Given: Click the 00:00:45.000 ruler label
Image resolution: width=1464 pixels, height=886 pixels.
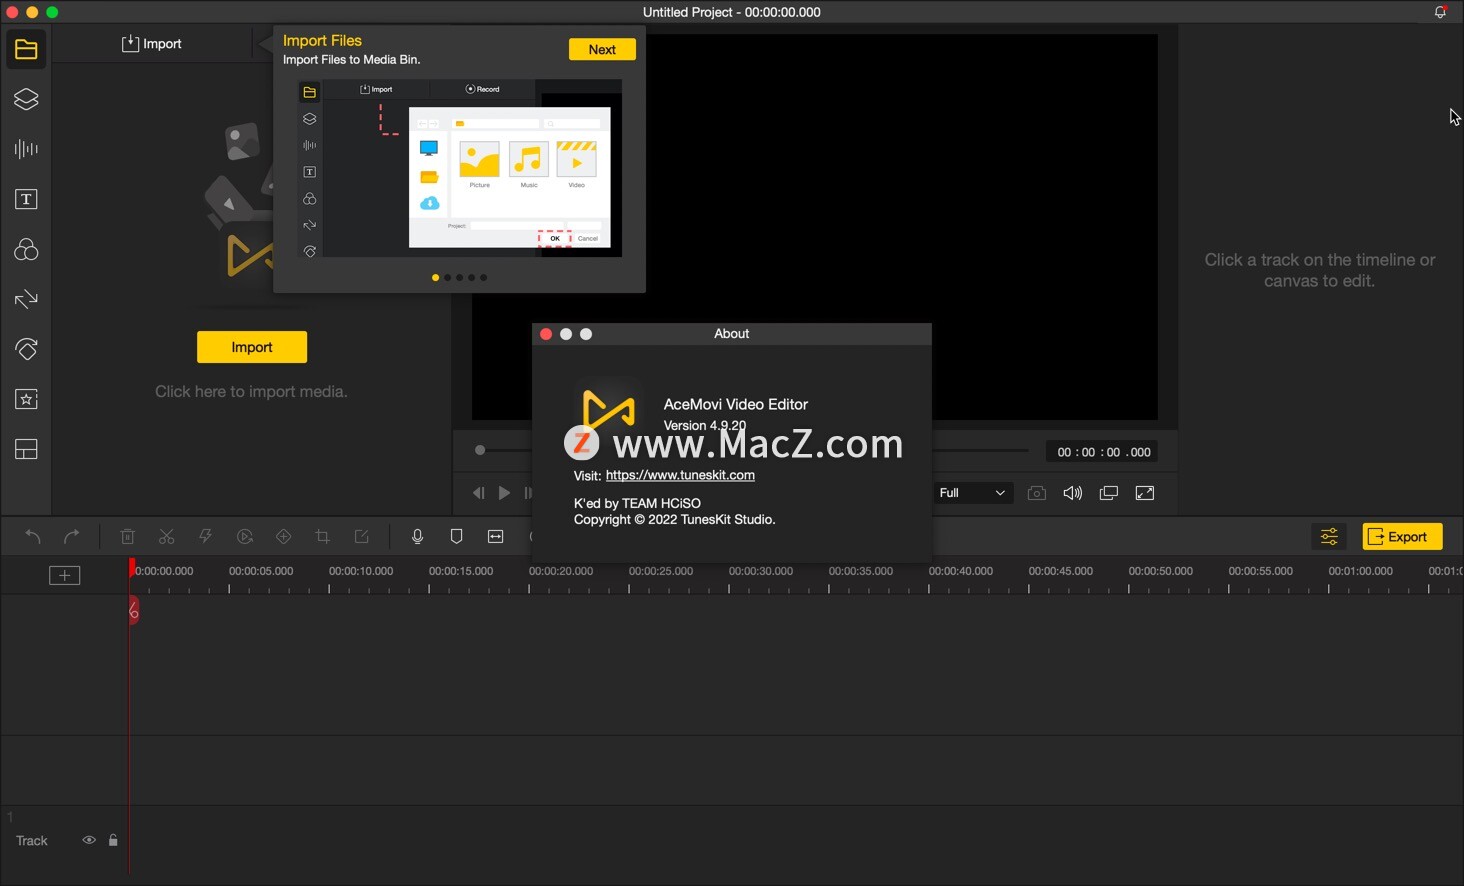Looking at the screenshot, I should click(1060, 571).
